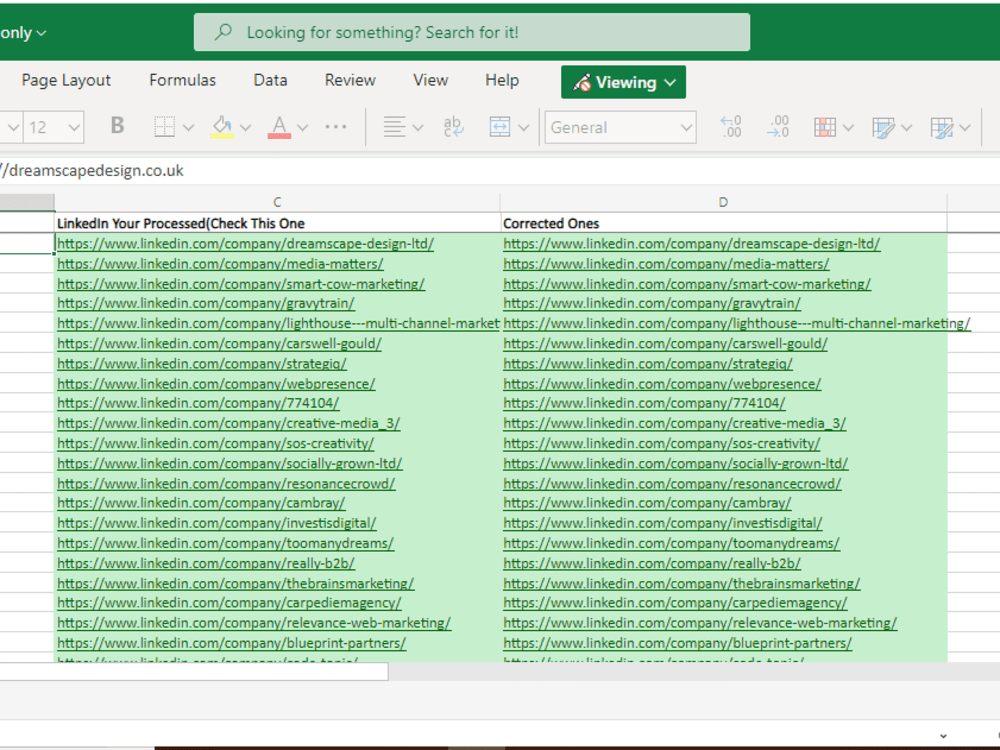
Task: Click the Decrease Decimal icon
Action: (778, 127)
